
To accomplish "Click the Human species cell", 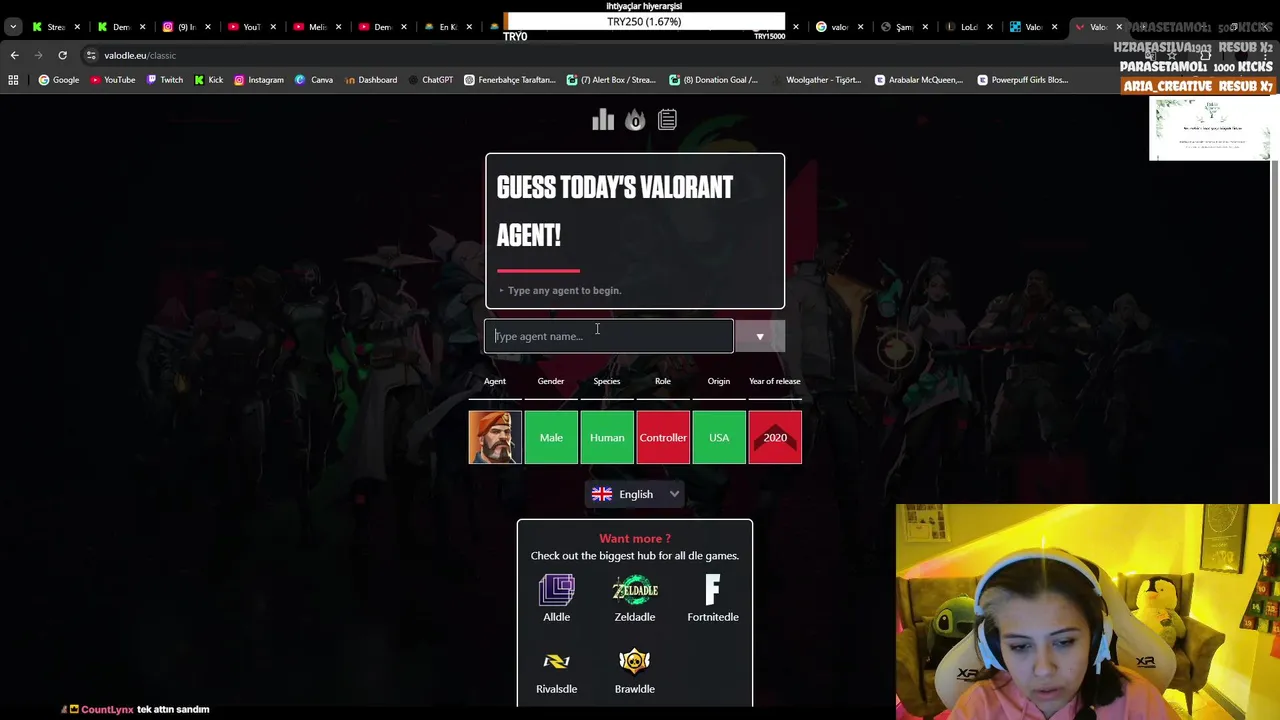I will (607, 437).
